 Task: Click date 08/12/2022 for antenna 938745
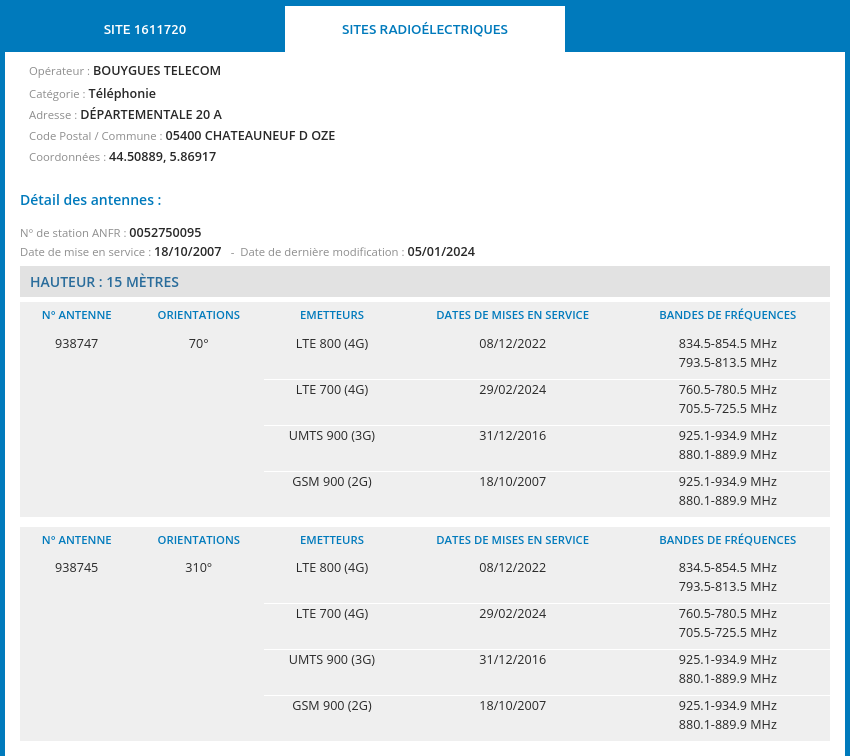(x=512, y=568)
